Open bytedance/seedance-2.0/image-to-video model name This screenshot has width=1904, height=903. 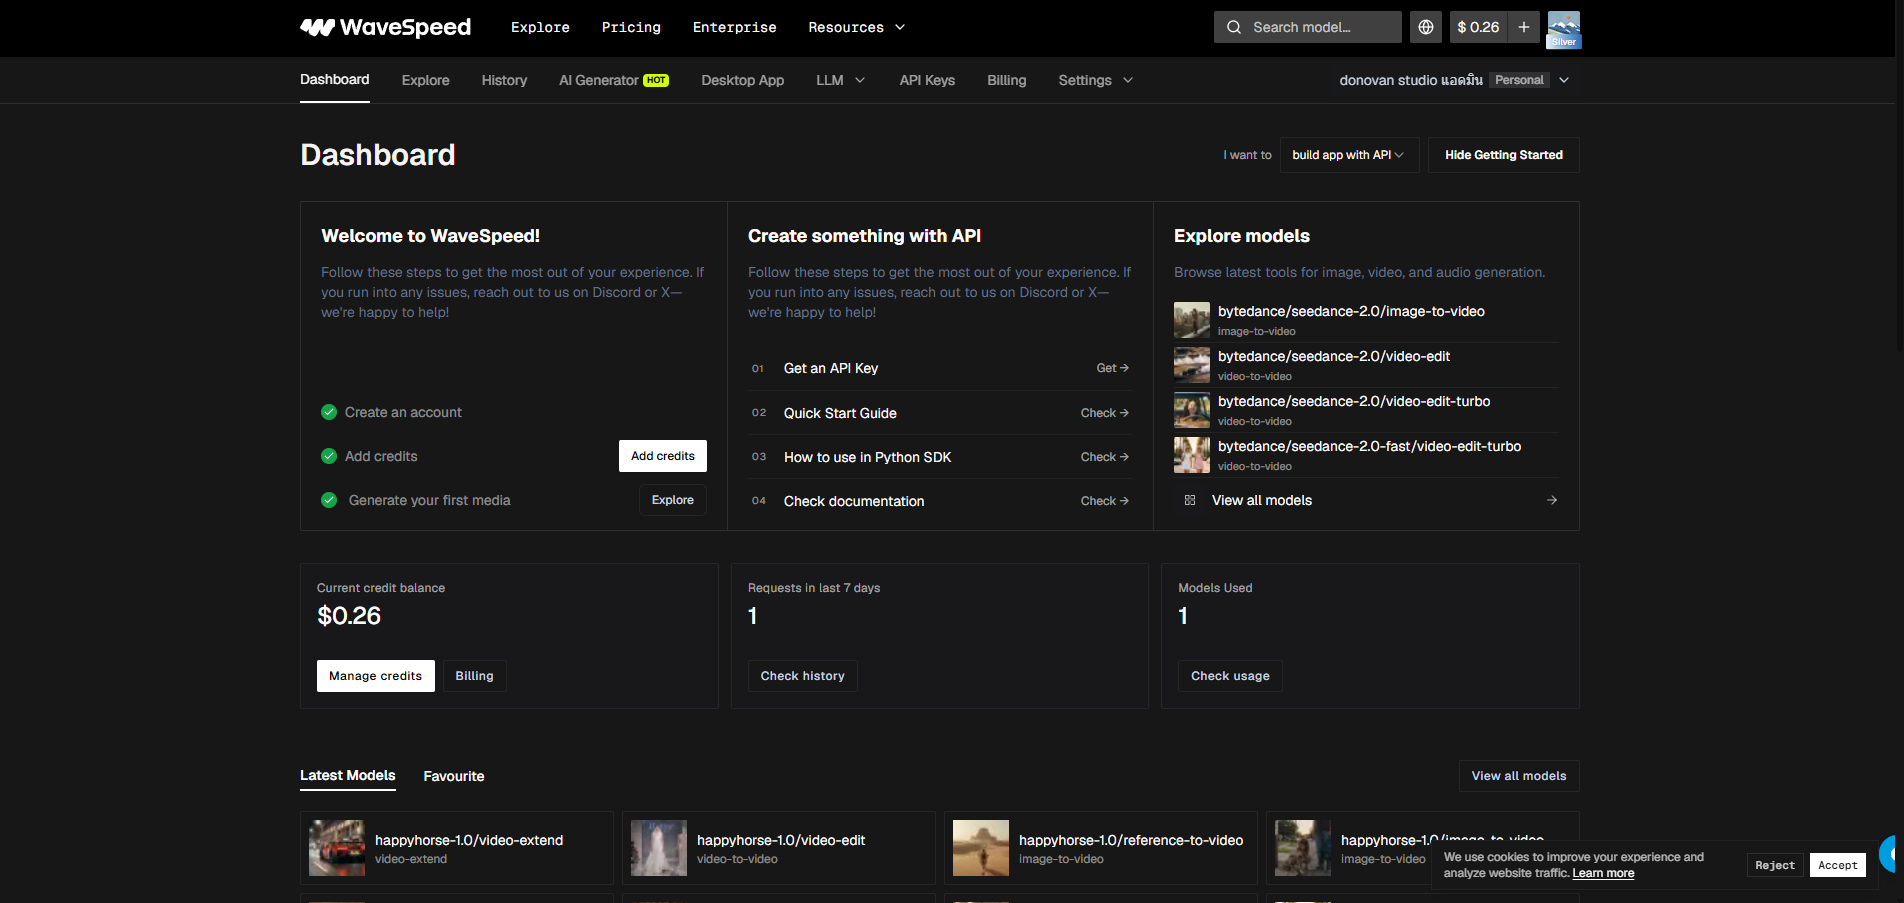click(x=1351, y=311)
